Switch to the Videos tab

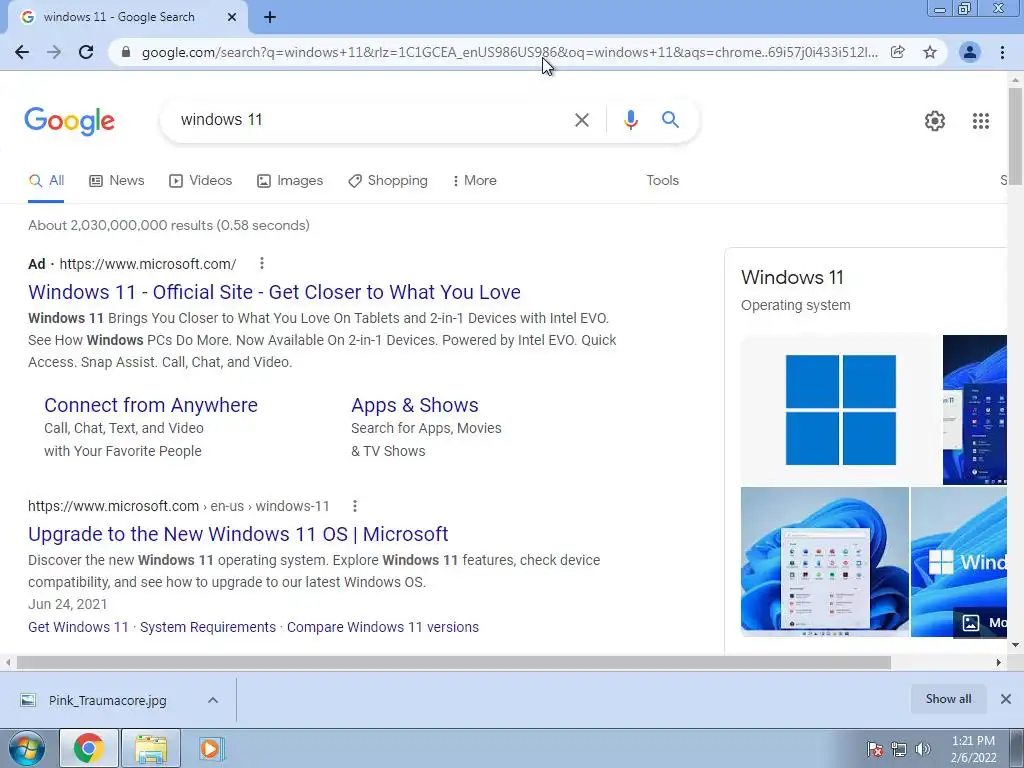(200, 181)
